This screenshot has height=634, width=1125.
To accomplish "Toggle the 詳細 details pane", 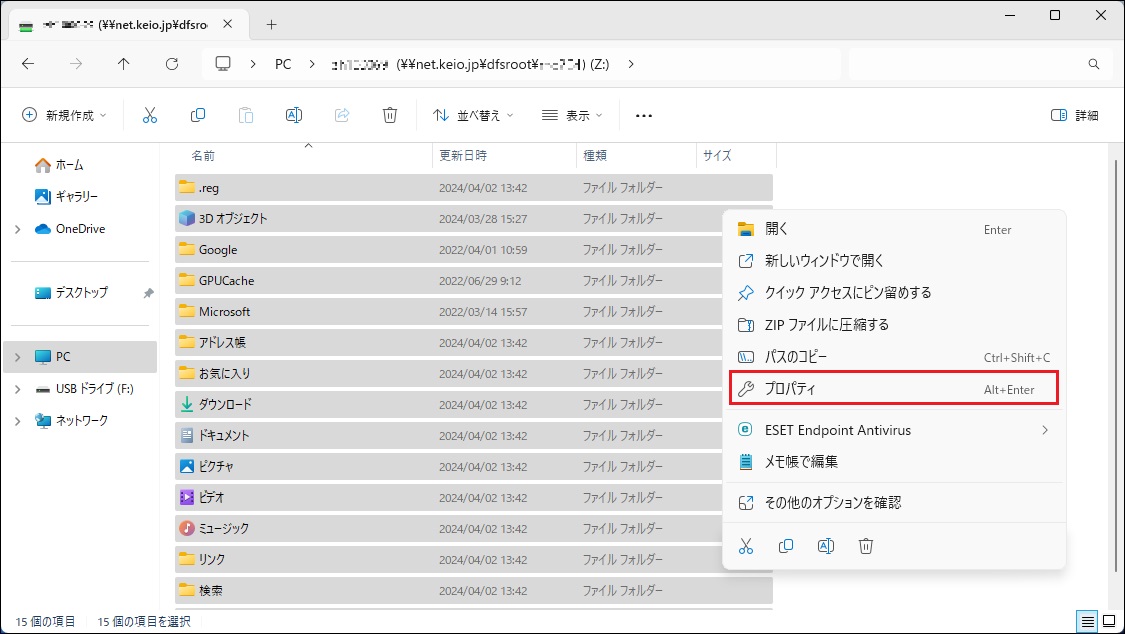I will pyautogui.click(x=1075, y=115).
